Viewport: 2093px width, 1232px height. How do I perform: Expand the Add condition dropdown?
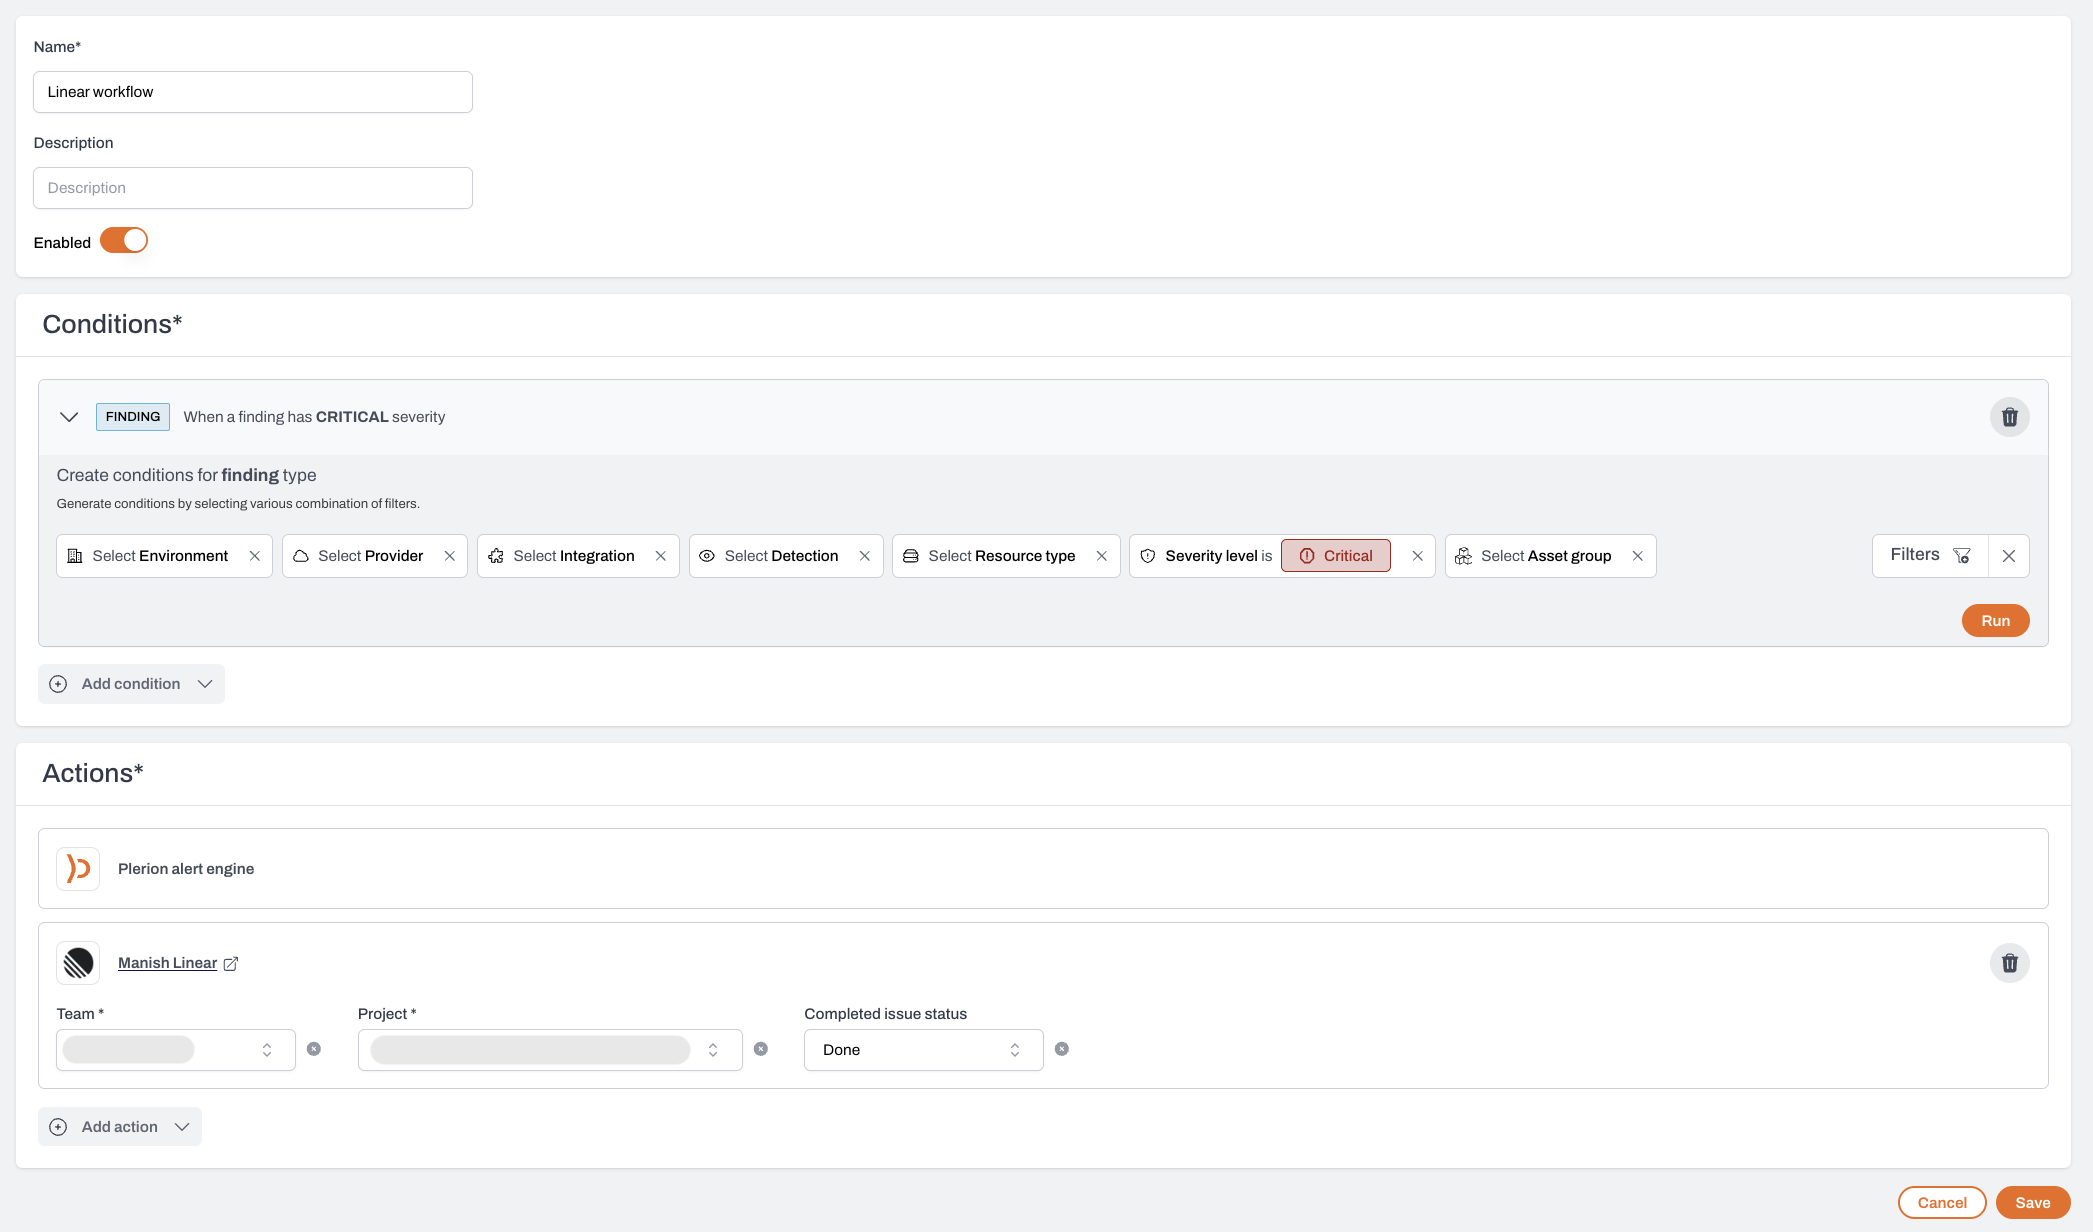coord(205,683)
